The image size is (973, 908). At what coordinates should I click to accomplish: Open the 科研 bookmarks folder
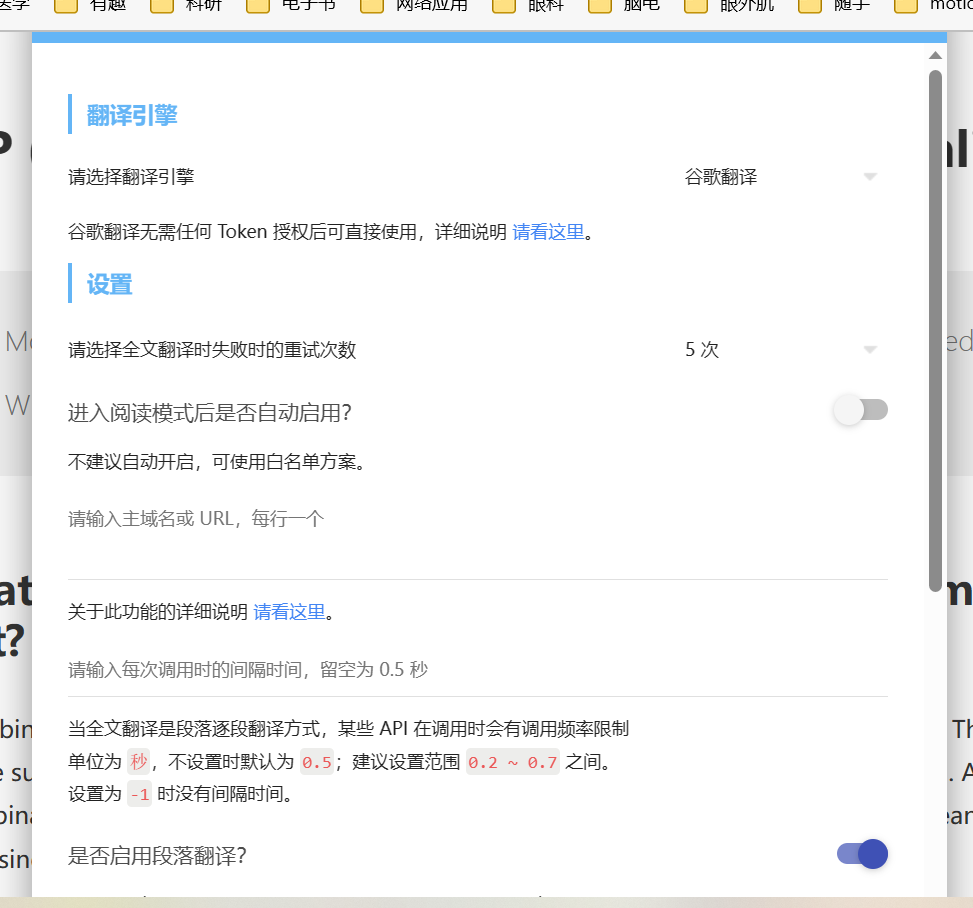[x=185, y=7]
